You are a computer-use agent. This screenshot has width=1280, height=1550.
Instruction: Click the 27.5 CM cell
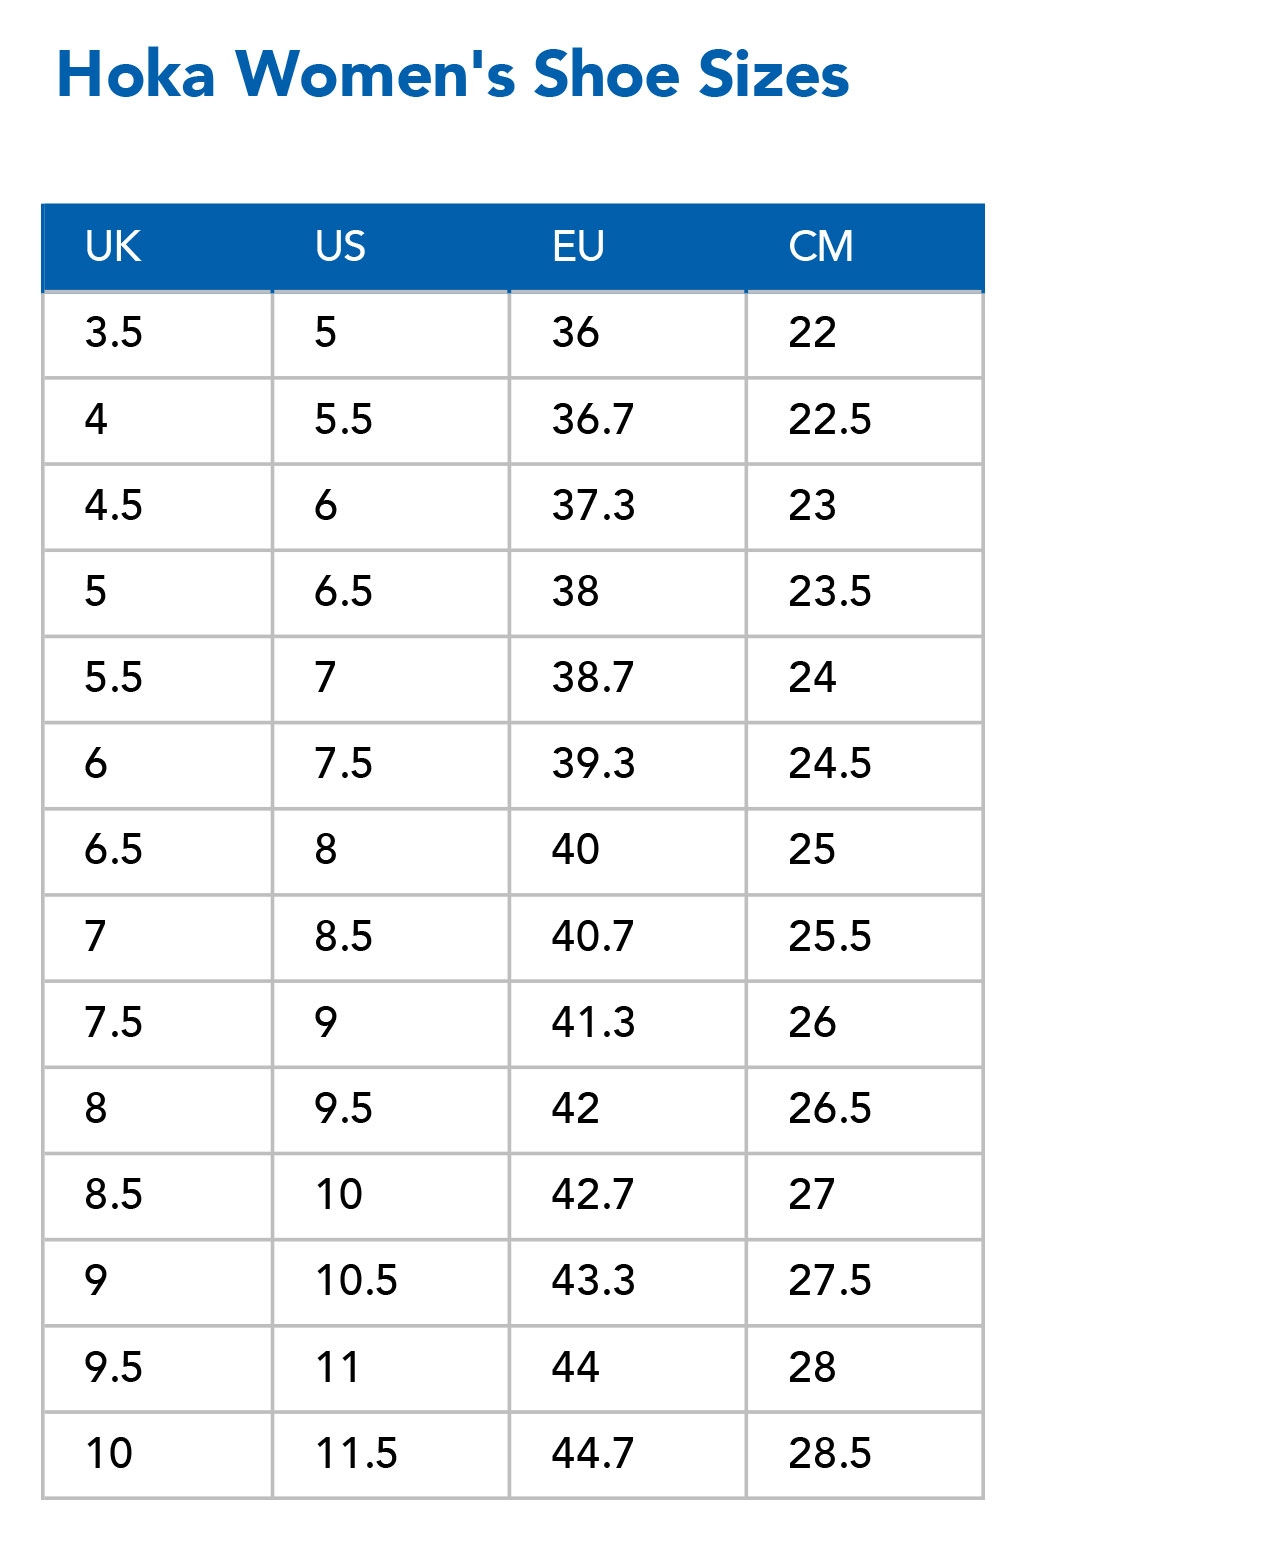pos(830,1281)
